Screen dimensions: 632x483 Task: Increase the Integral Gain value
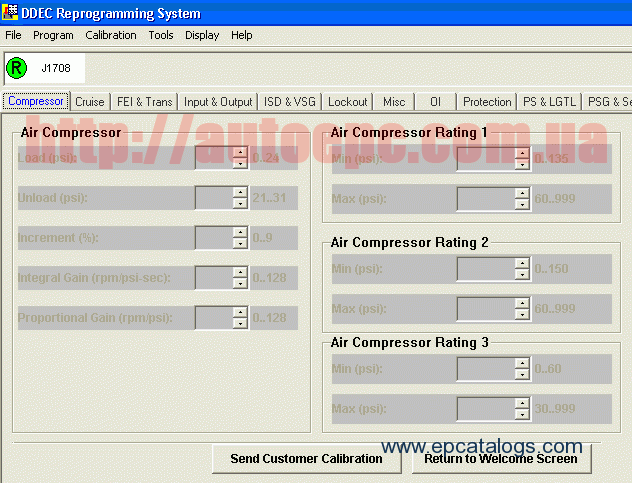[240, 272]
